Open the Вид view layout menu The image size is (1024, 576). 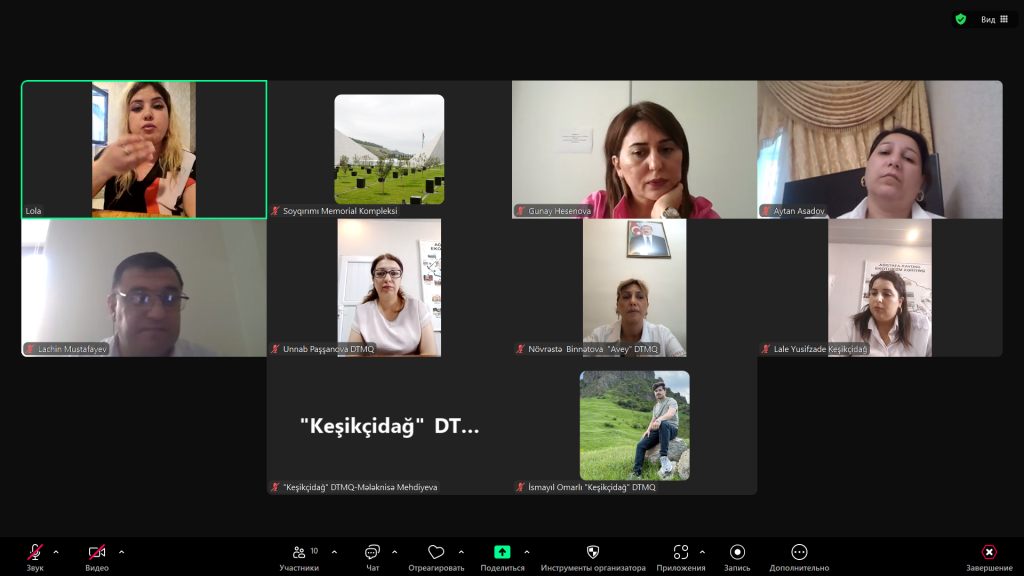[x=995, y=20]
